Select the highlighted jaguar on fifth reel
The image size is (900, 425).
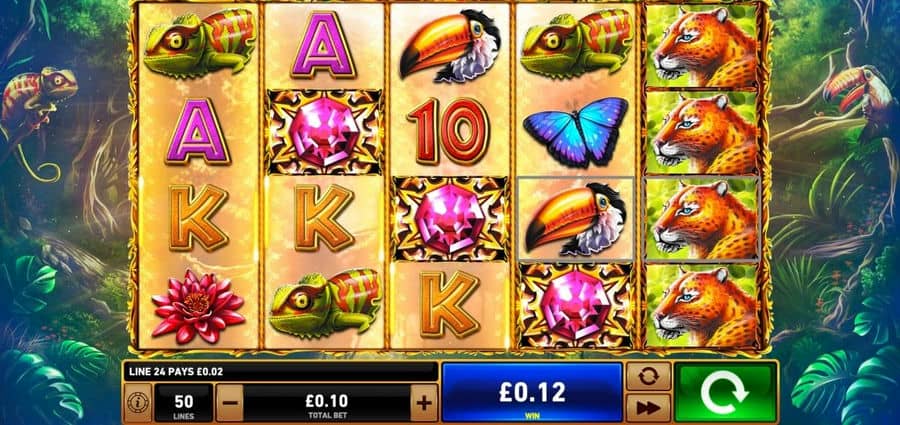[x=702, y=219]
